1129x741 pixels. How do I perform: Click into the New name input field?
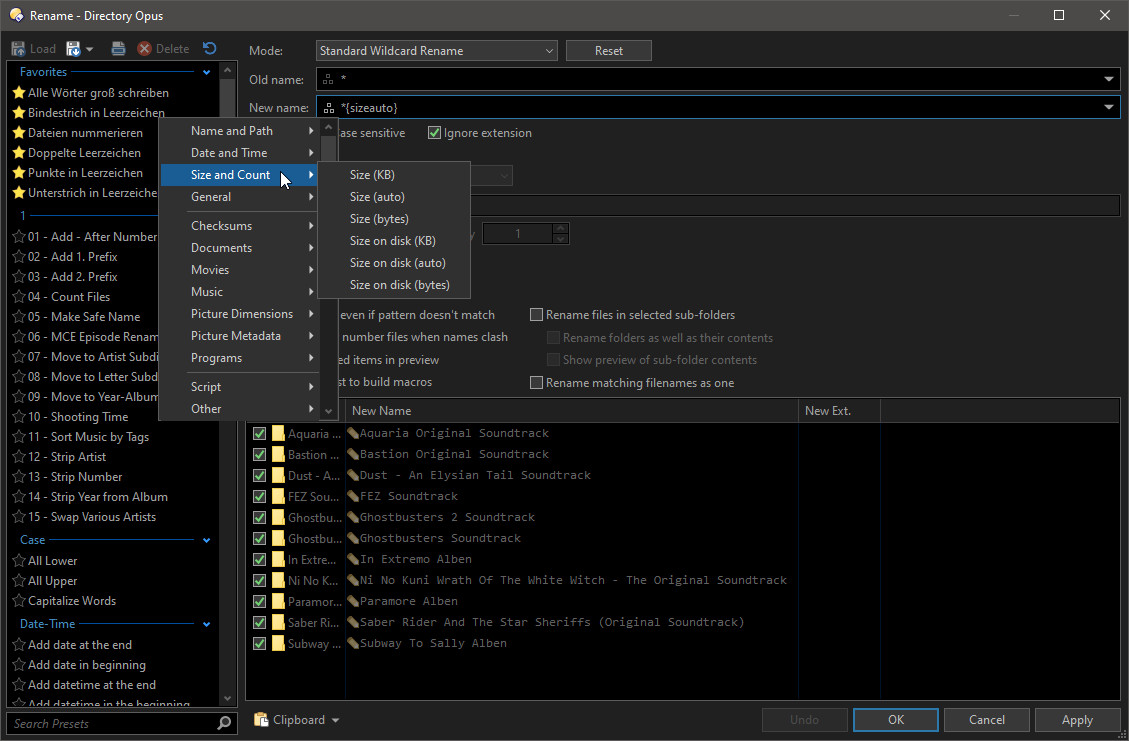(718, 108)
